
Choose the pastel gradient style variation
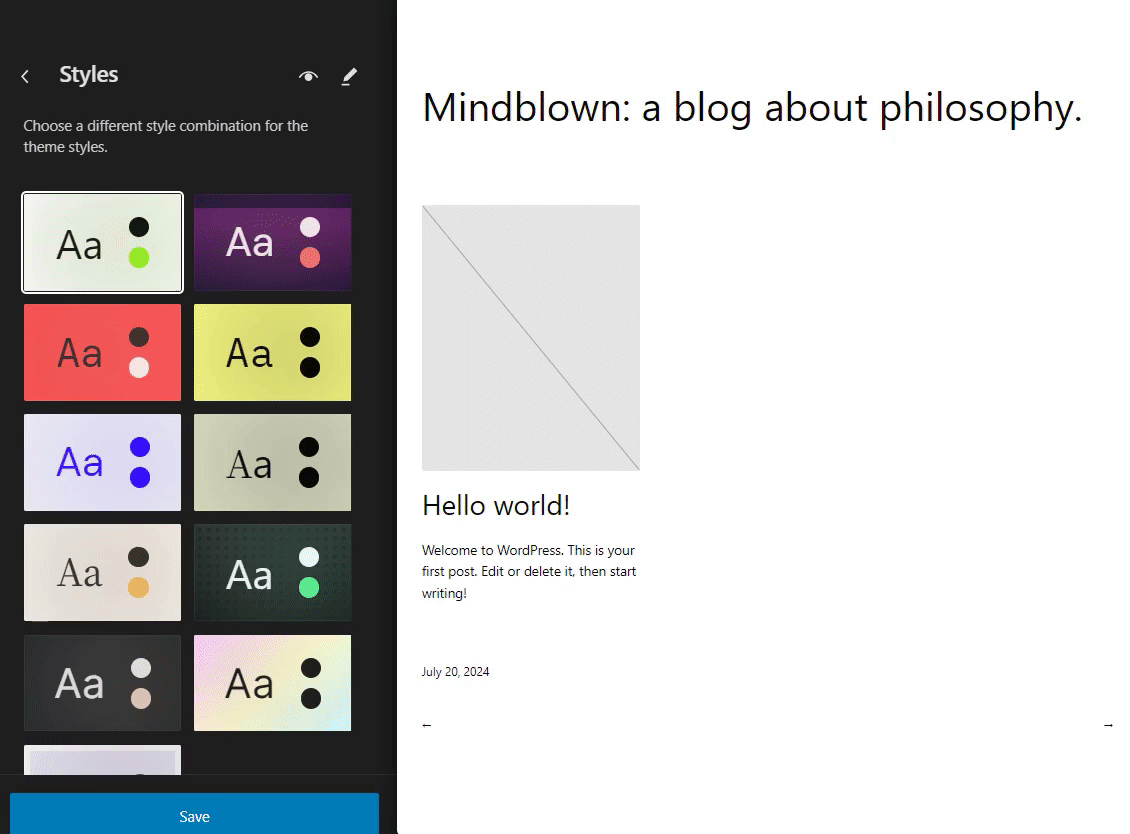point(272,683)
